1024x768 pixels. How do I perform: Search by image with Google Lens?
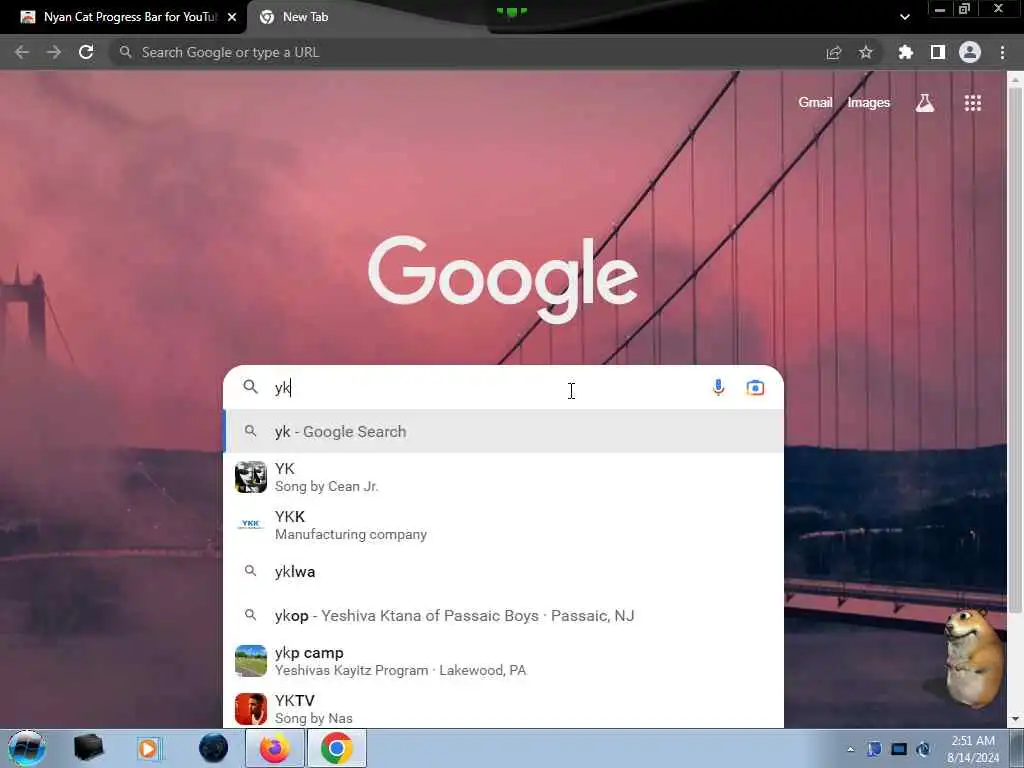click(755, 388)
